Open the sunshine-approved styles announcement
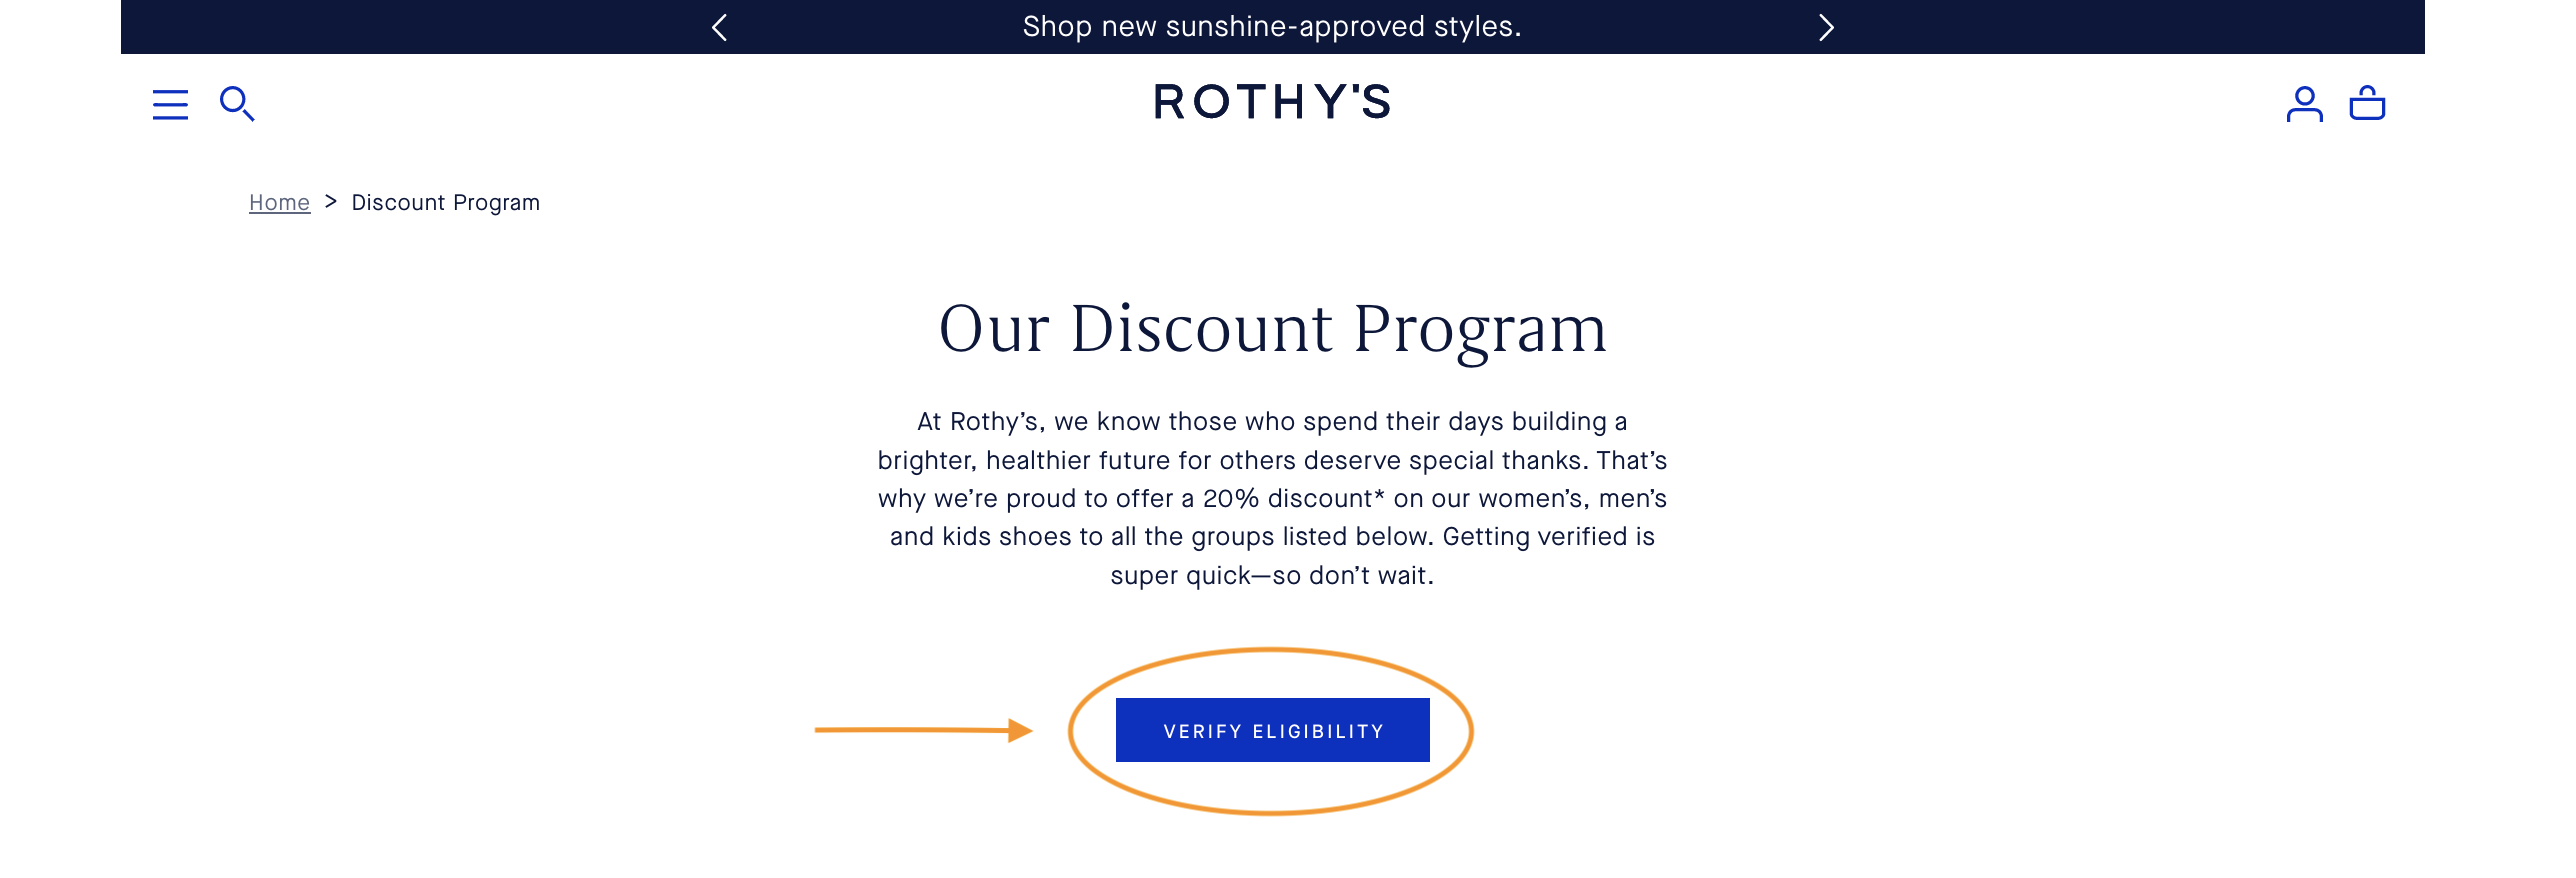This screenshot has height=878, width=2576. coord(1272,27)
